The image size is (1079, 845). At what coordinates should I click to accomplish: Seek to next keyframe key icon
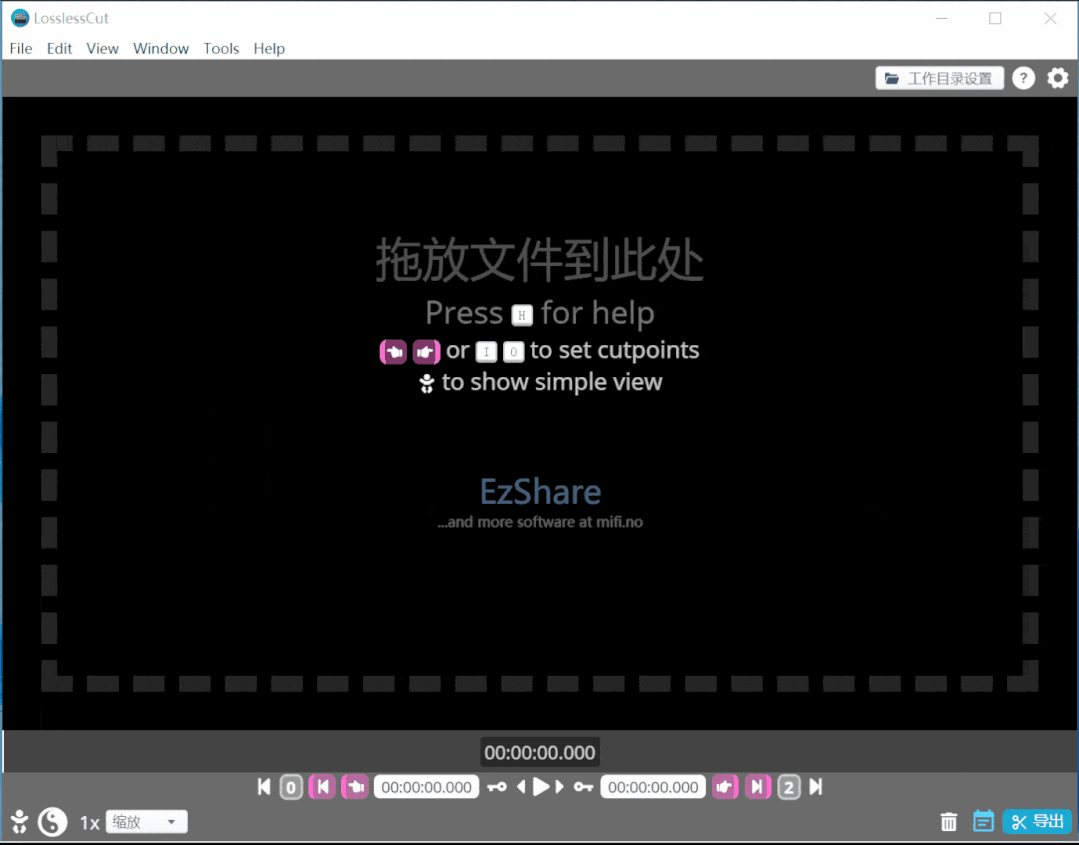tap(584, 787)
